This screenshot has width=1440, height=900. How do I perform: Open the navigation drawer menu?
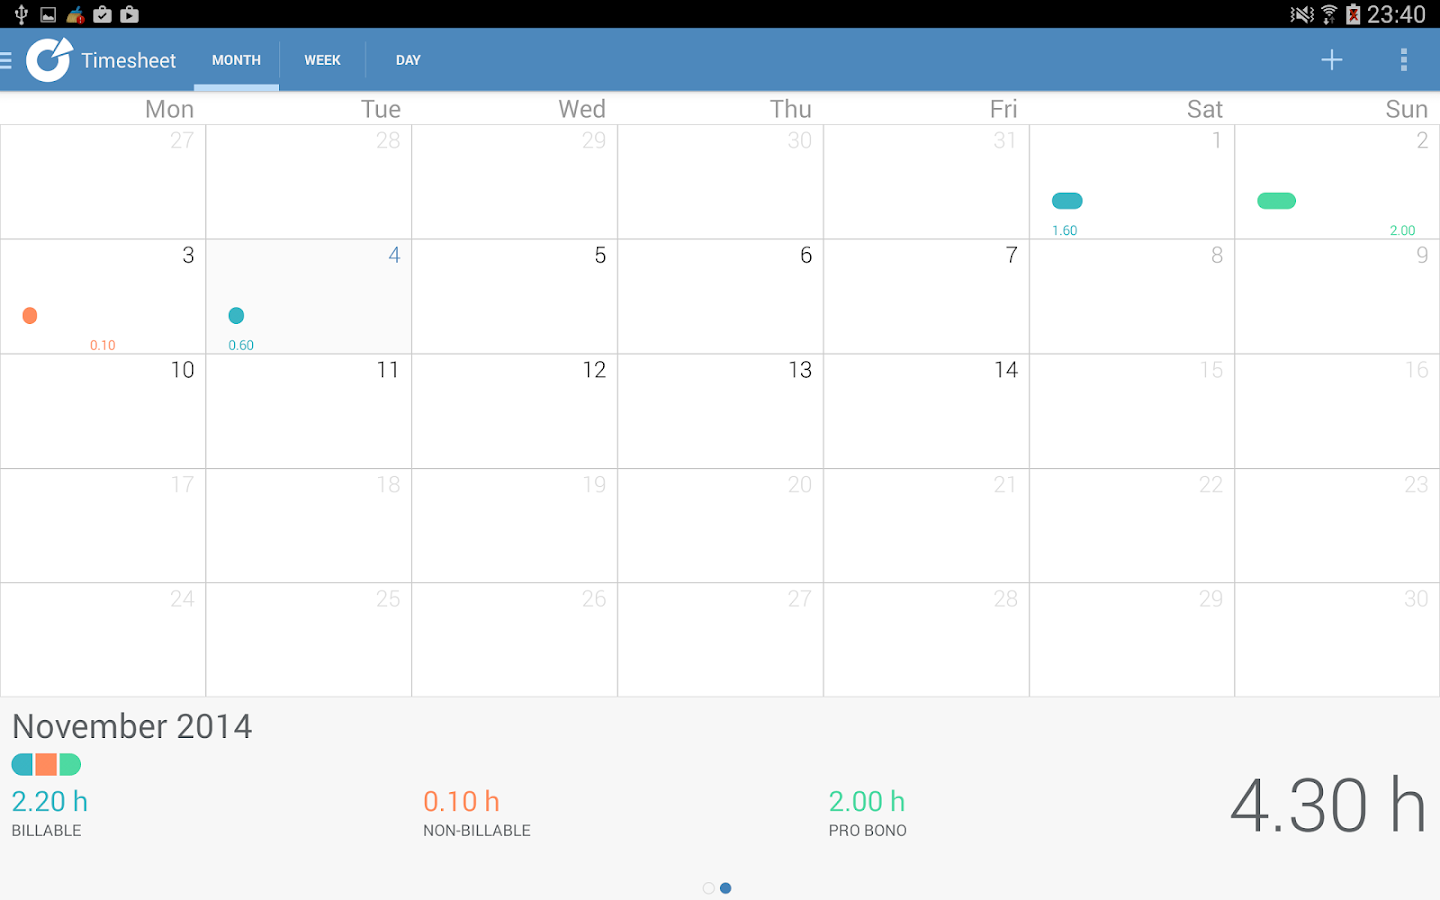tap(7, 60)
